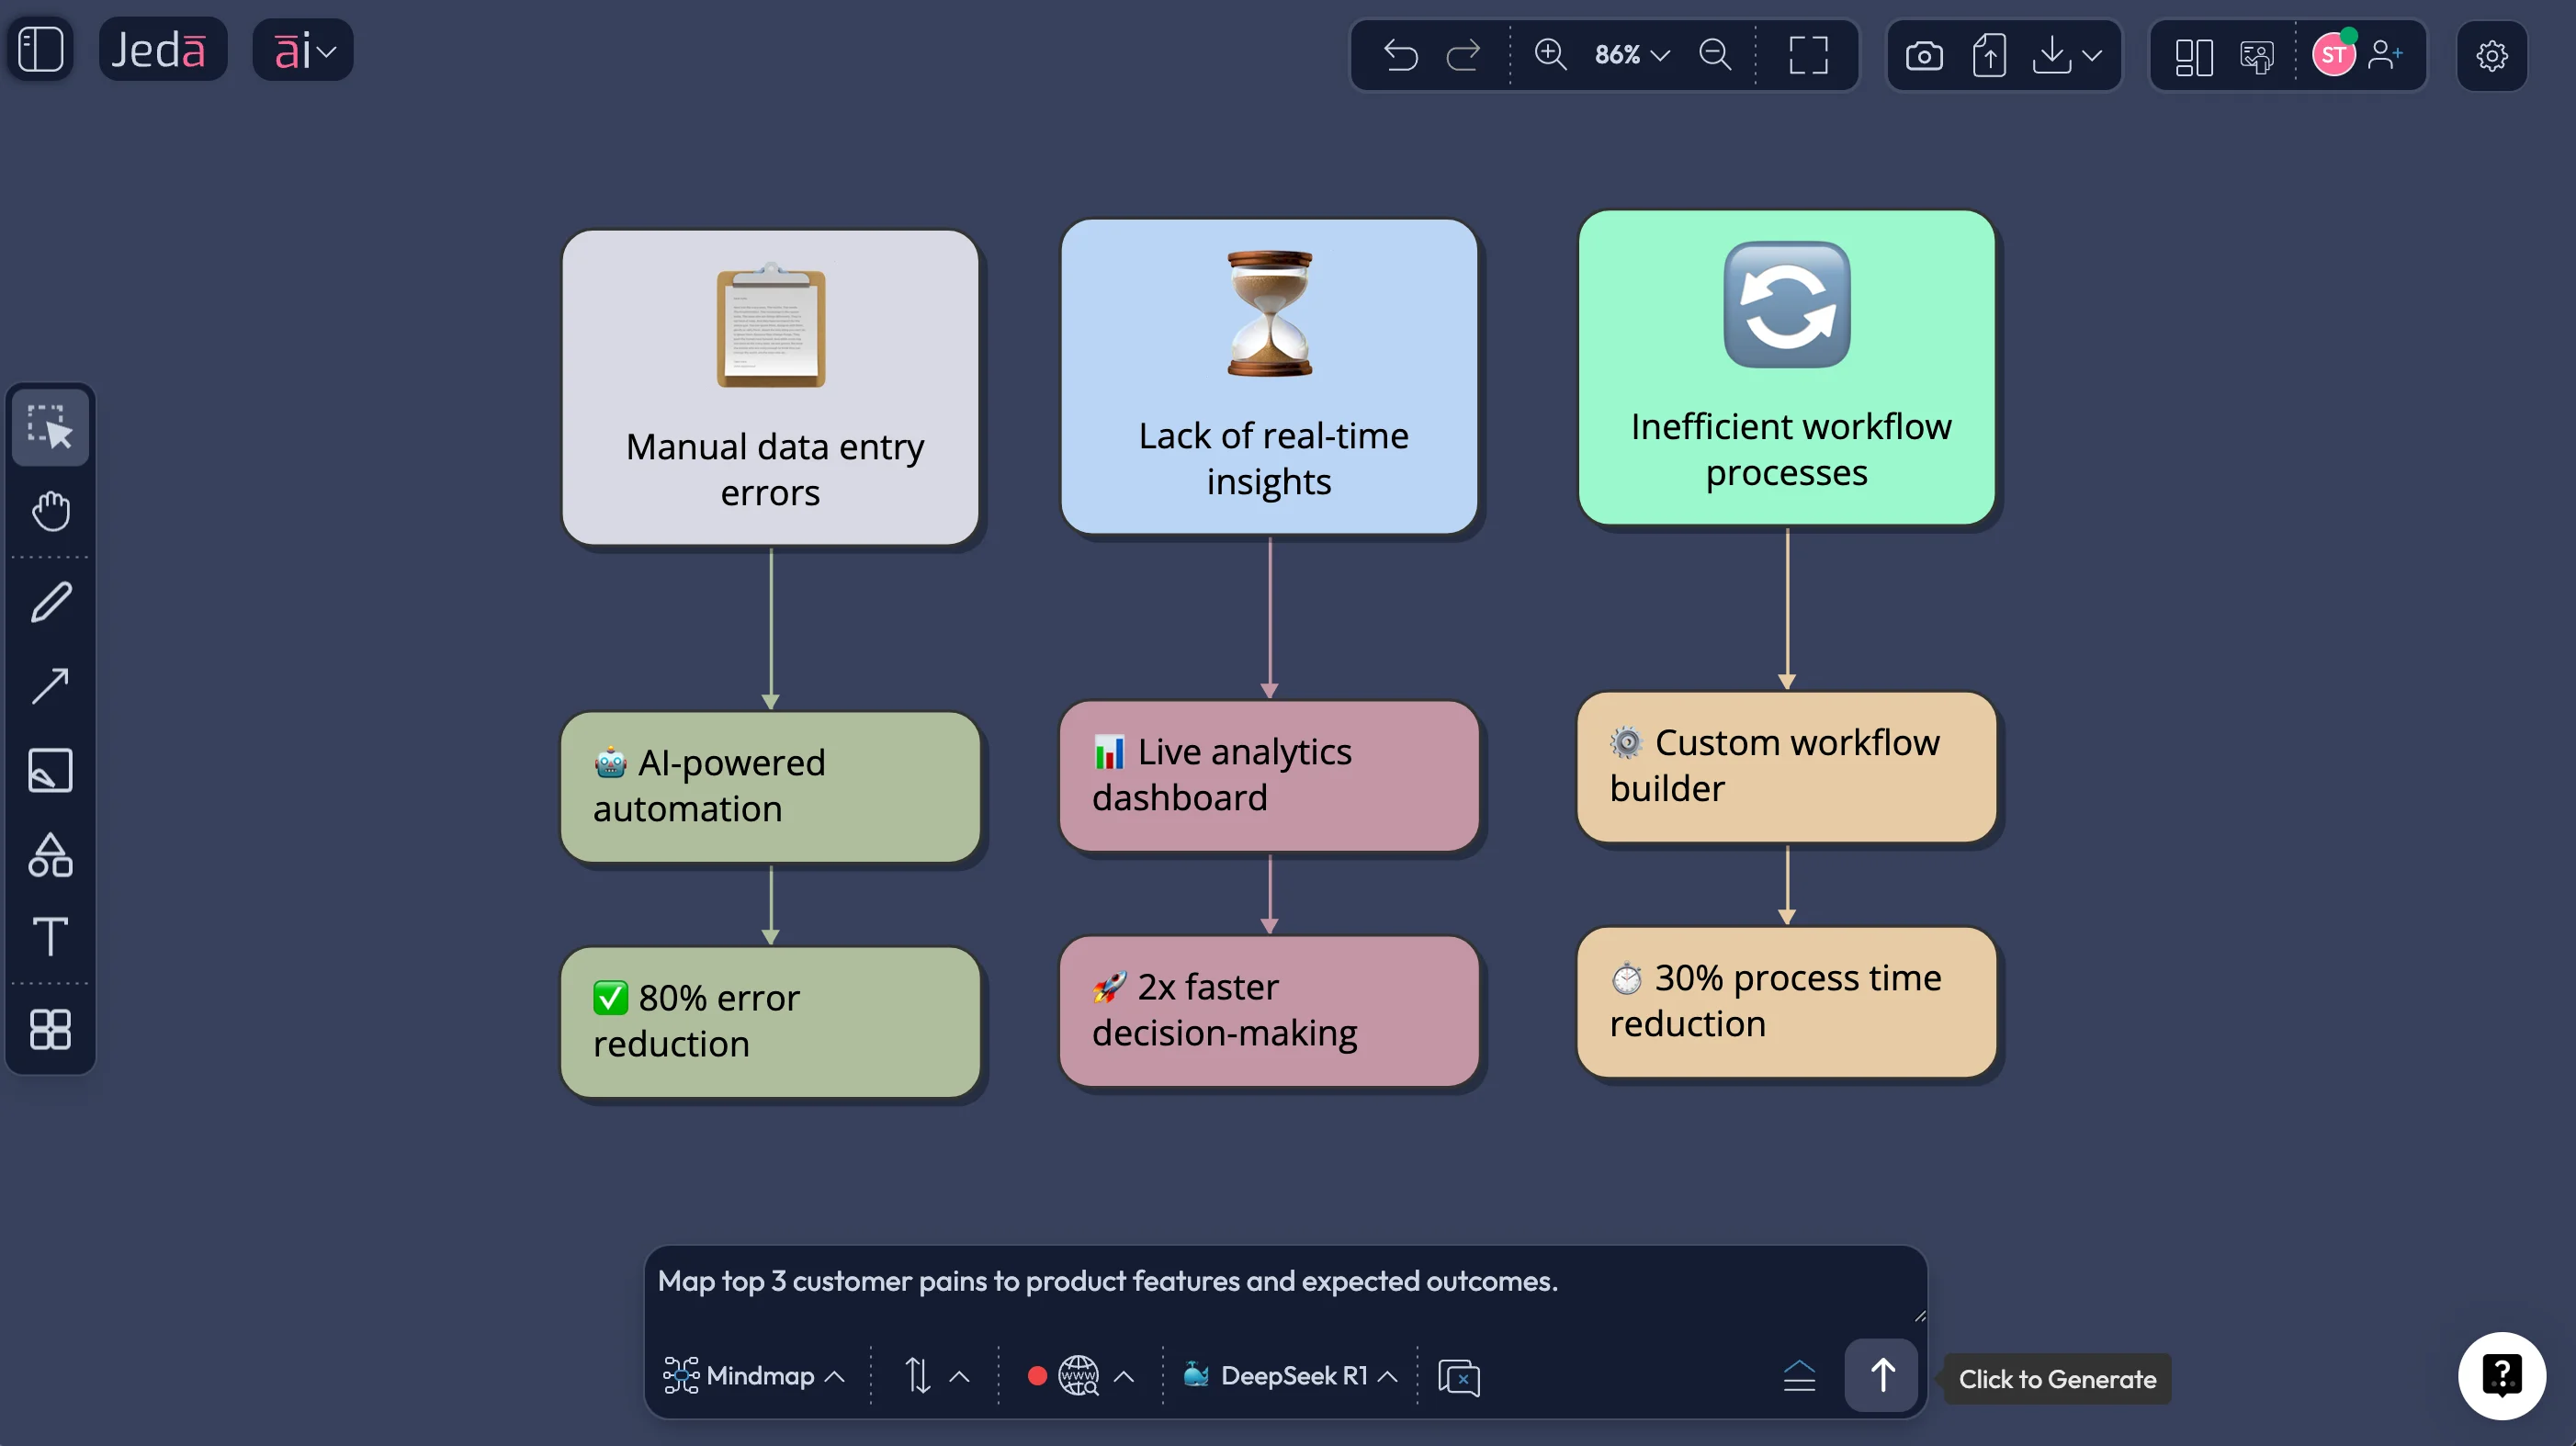Select the text tool
This screenshot has height=1446, width=2576.
[50, 937]
